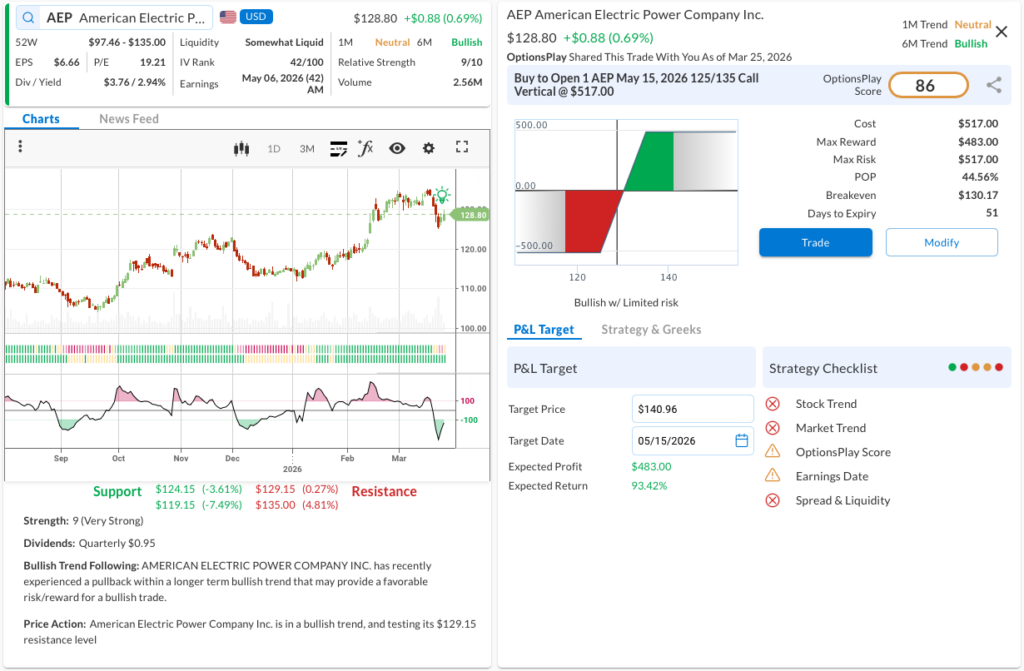Open the drawing tools icon

(x=338, y=148)
